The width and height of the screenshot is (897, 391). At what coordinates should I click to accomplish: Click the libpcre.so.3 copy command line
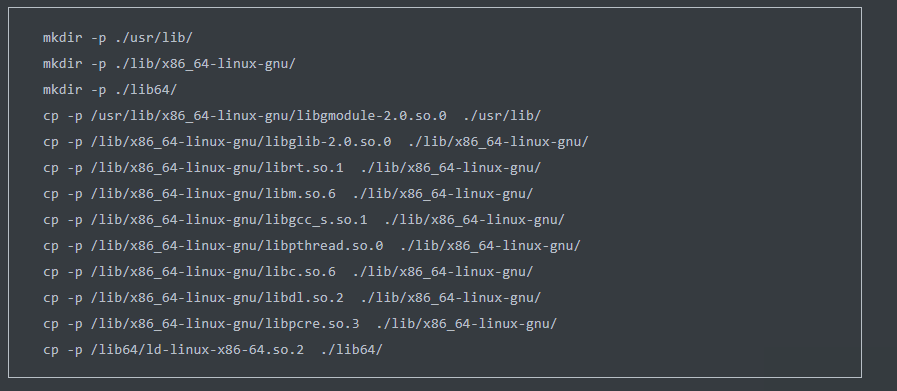click(x=300, y=324)
